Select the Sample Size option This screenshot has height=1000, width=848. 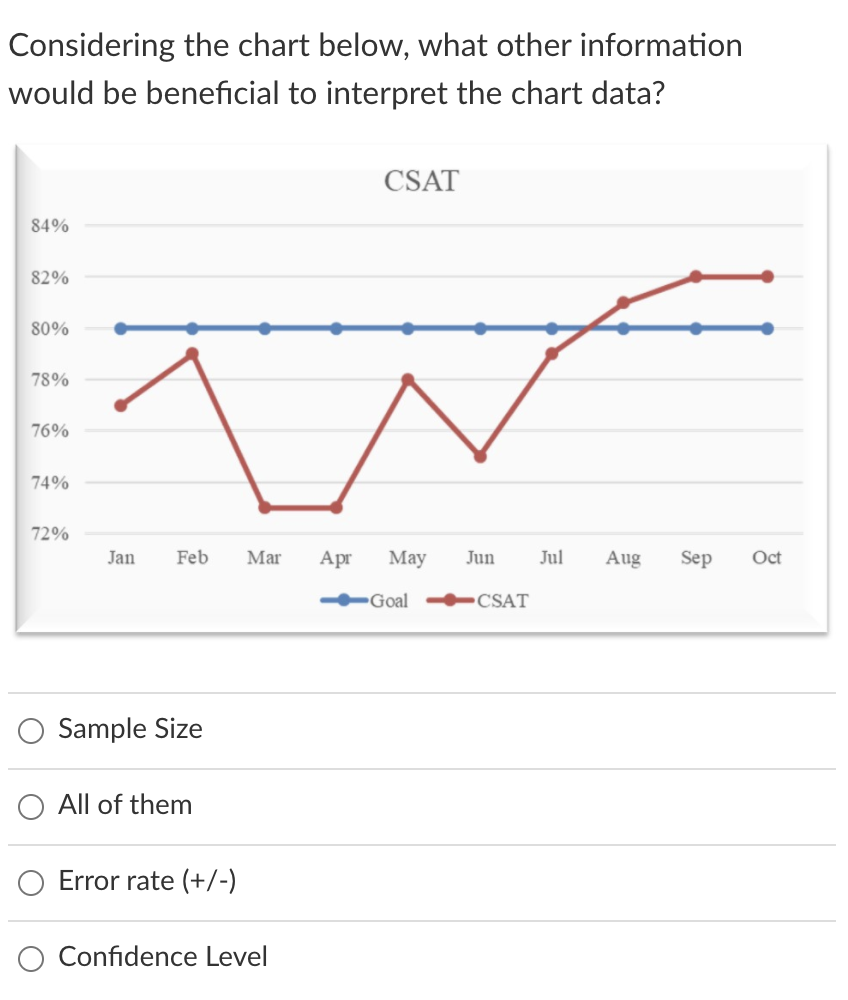click(30, 731)
